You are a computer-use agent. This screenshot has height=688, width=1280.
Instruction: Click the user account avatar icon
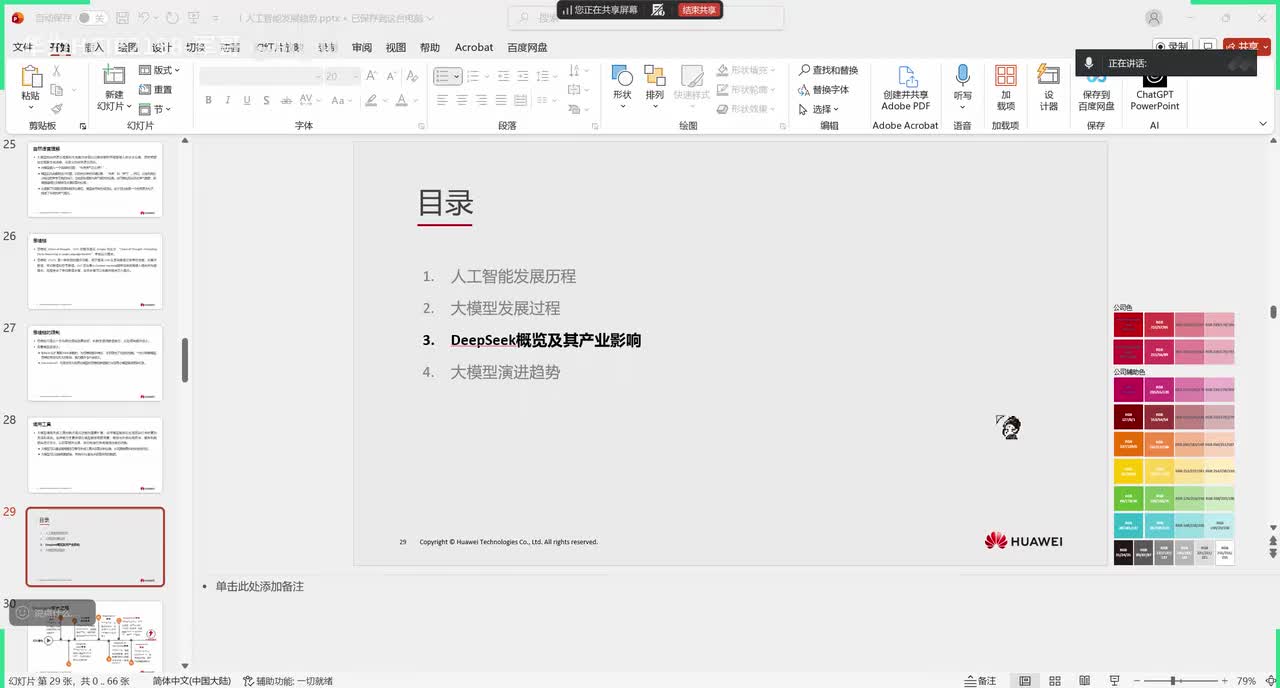(1154, 18)
